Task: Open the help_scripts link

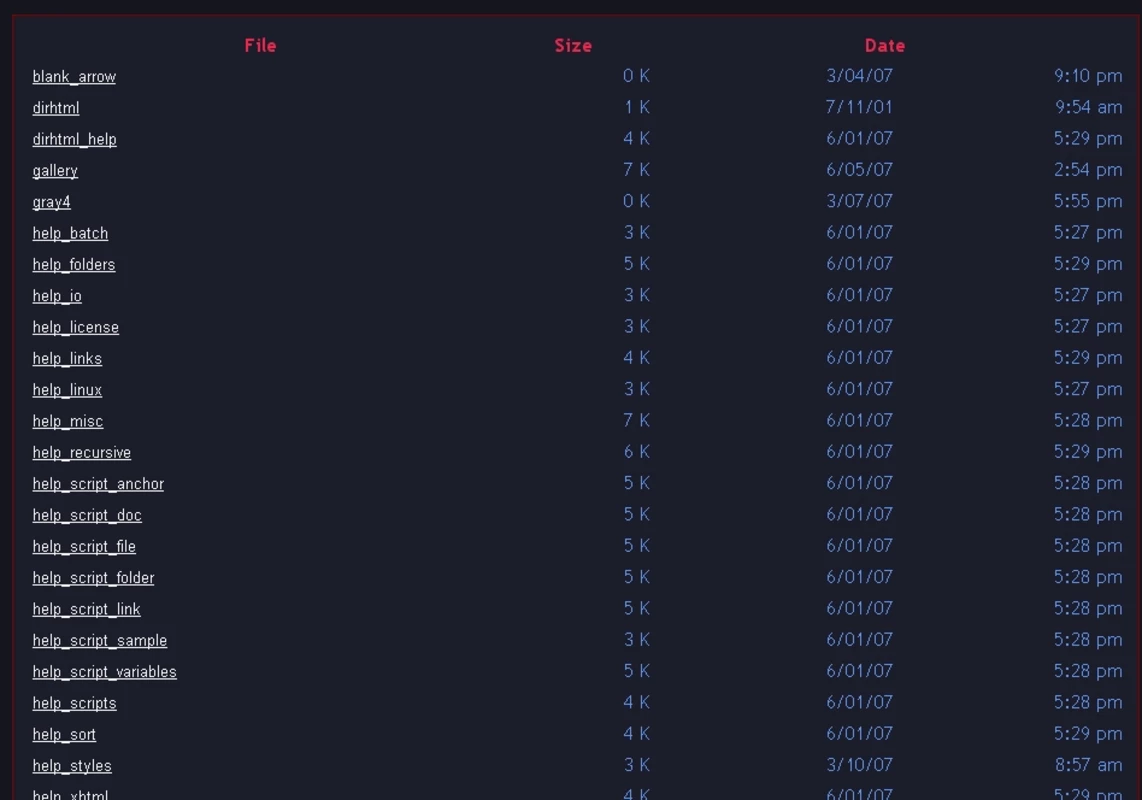Action: [x=74, y=703]
